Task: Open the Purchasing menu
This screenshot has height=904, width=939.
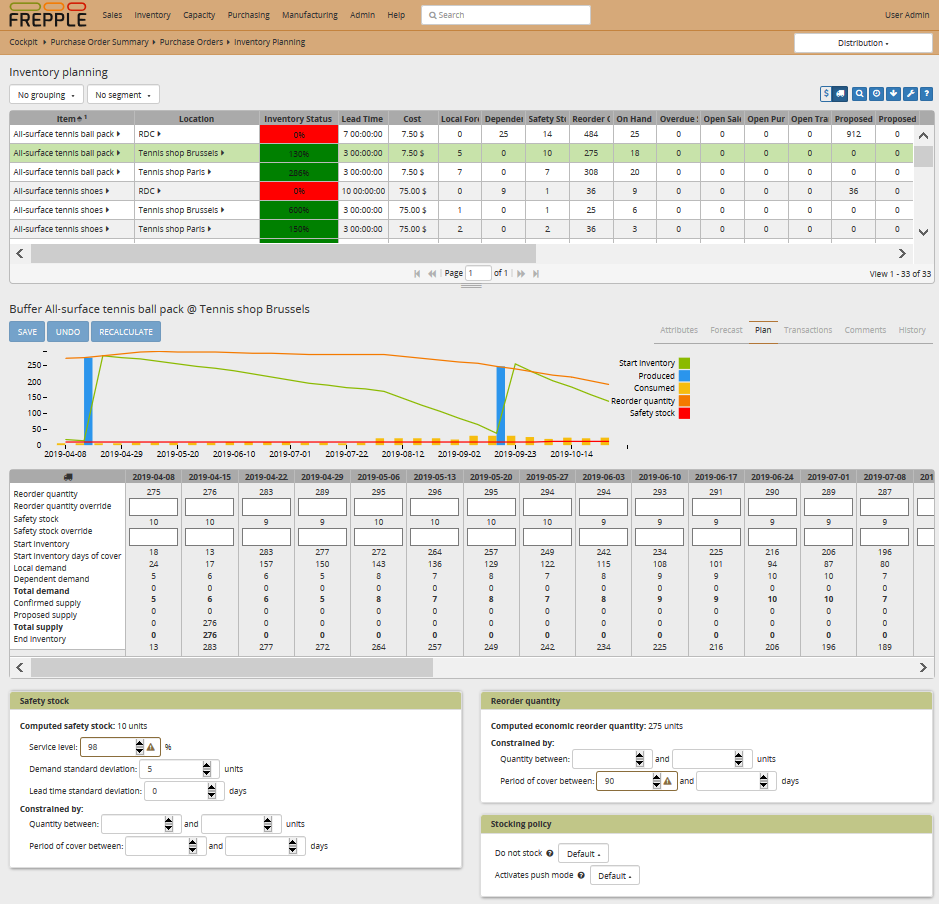Action: tap(248, 16)
